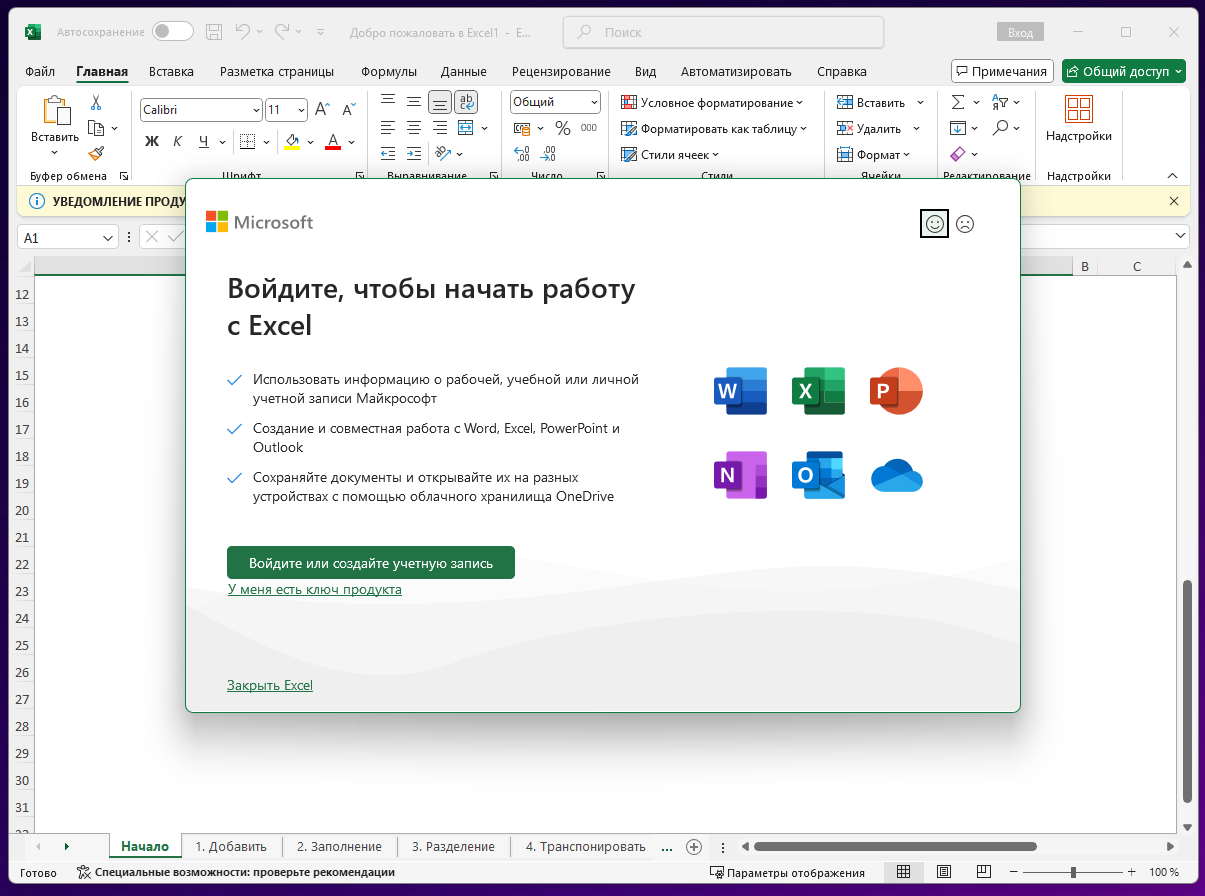Toggle align text left button
The image size is (1205, 896).
coord(388,128)
